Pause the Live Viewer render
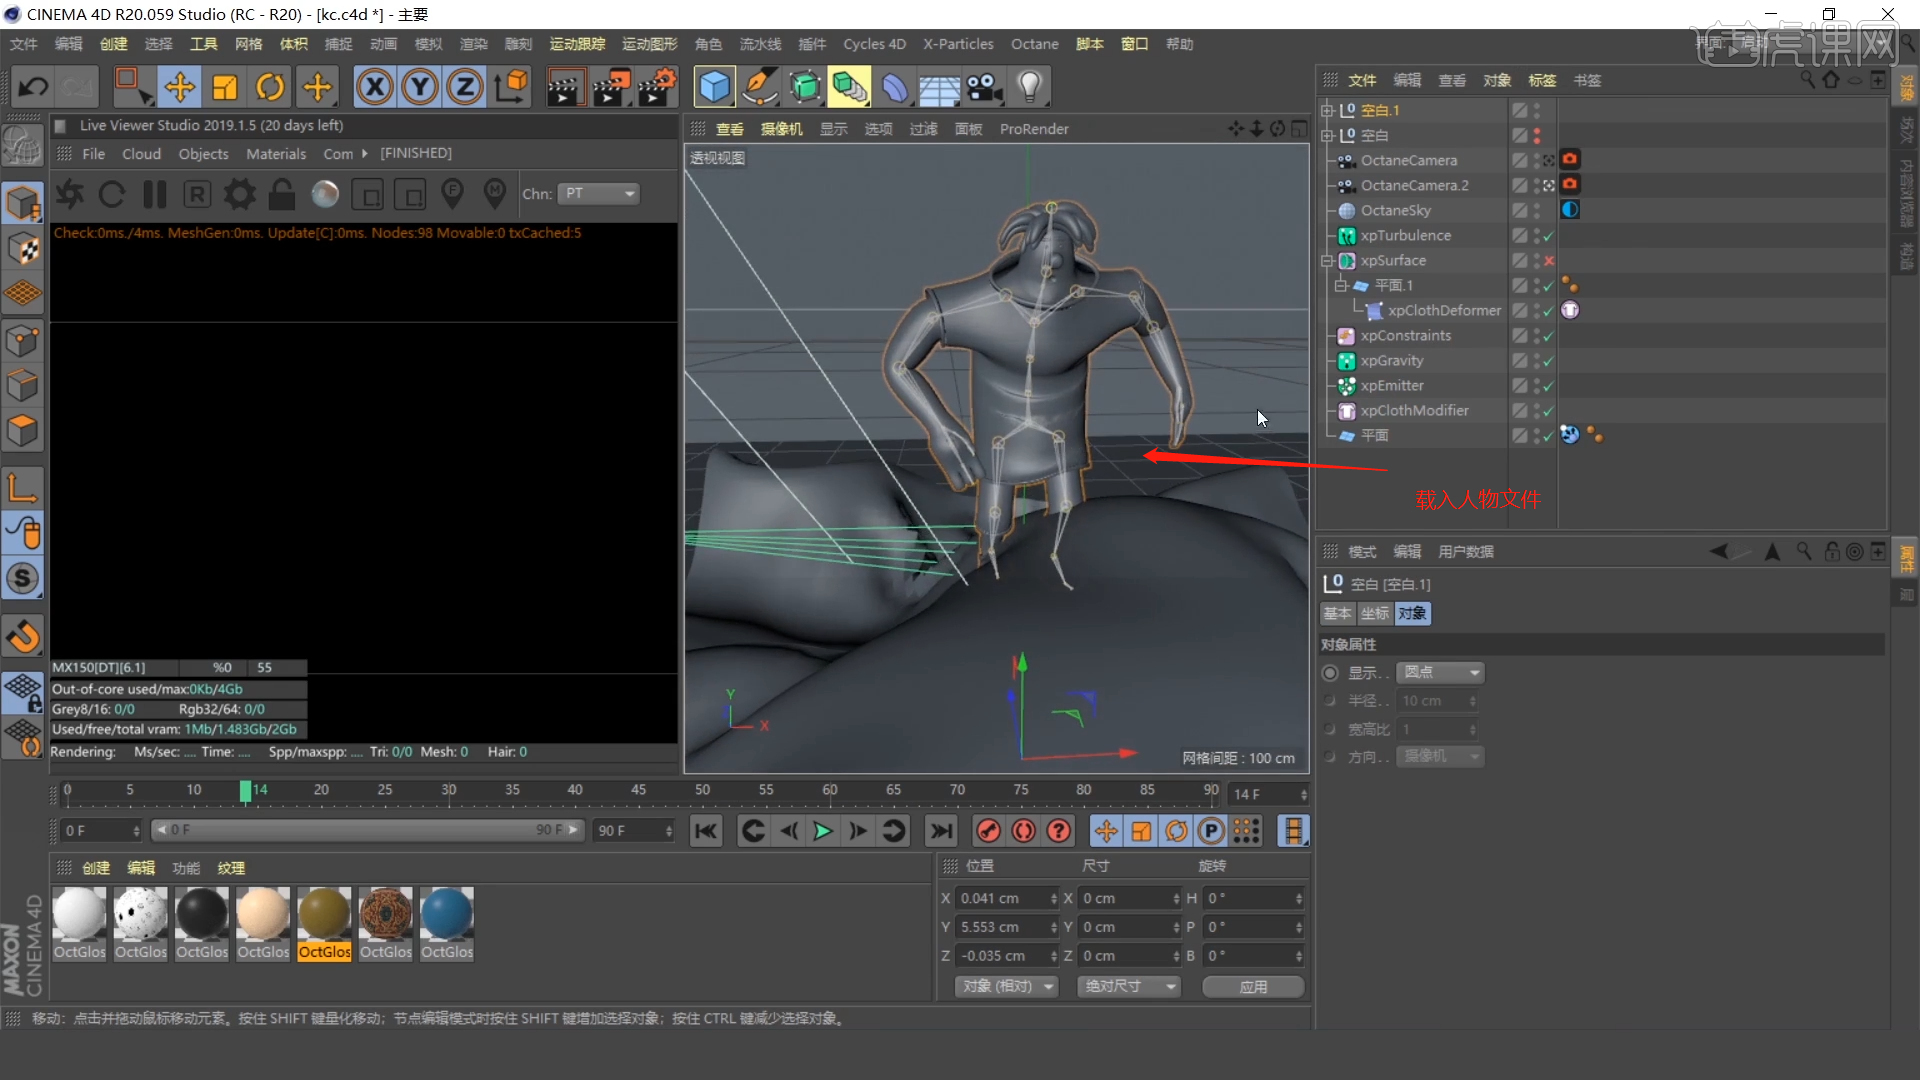Viewport: 1920px width, 1080px height. click(x=154, y=194)
